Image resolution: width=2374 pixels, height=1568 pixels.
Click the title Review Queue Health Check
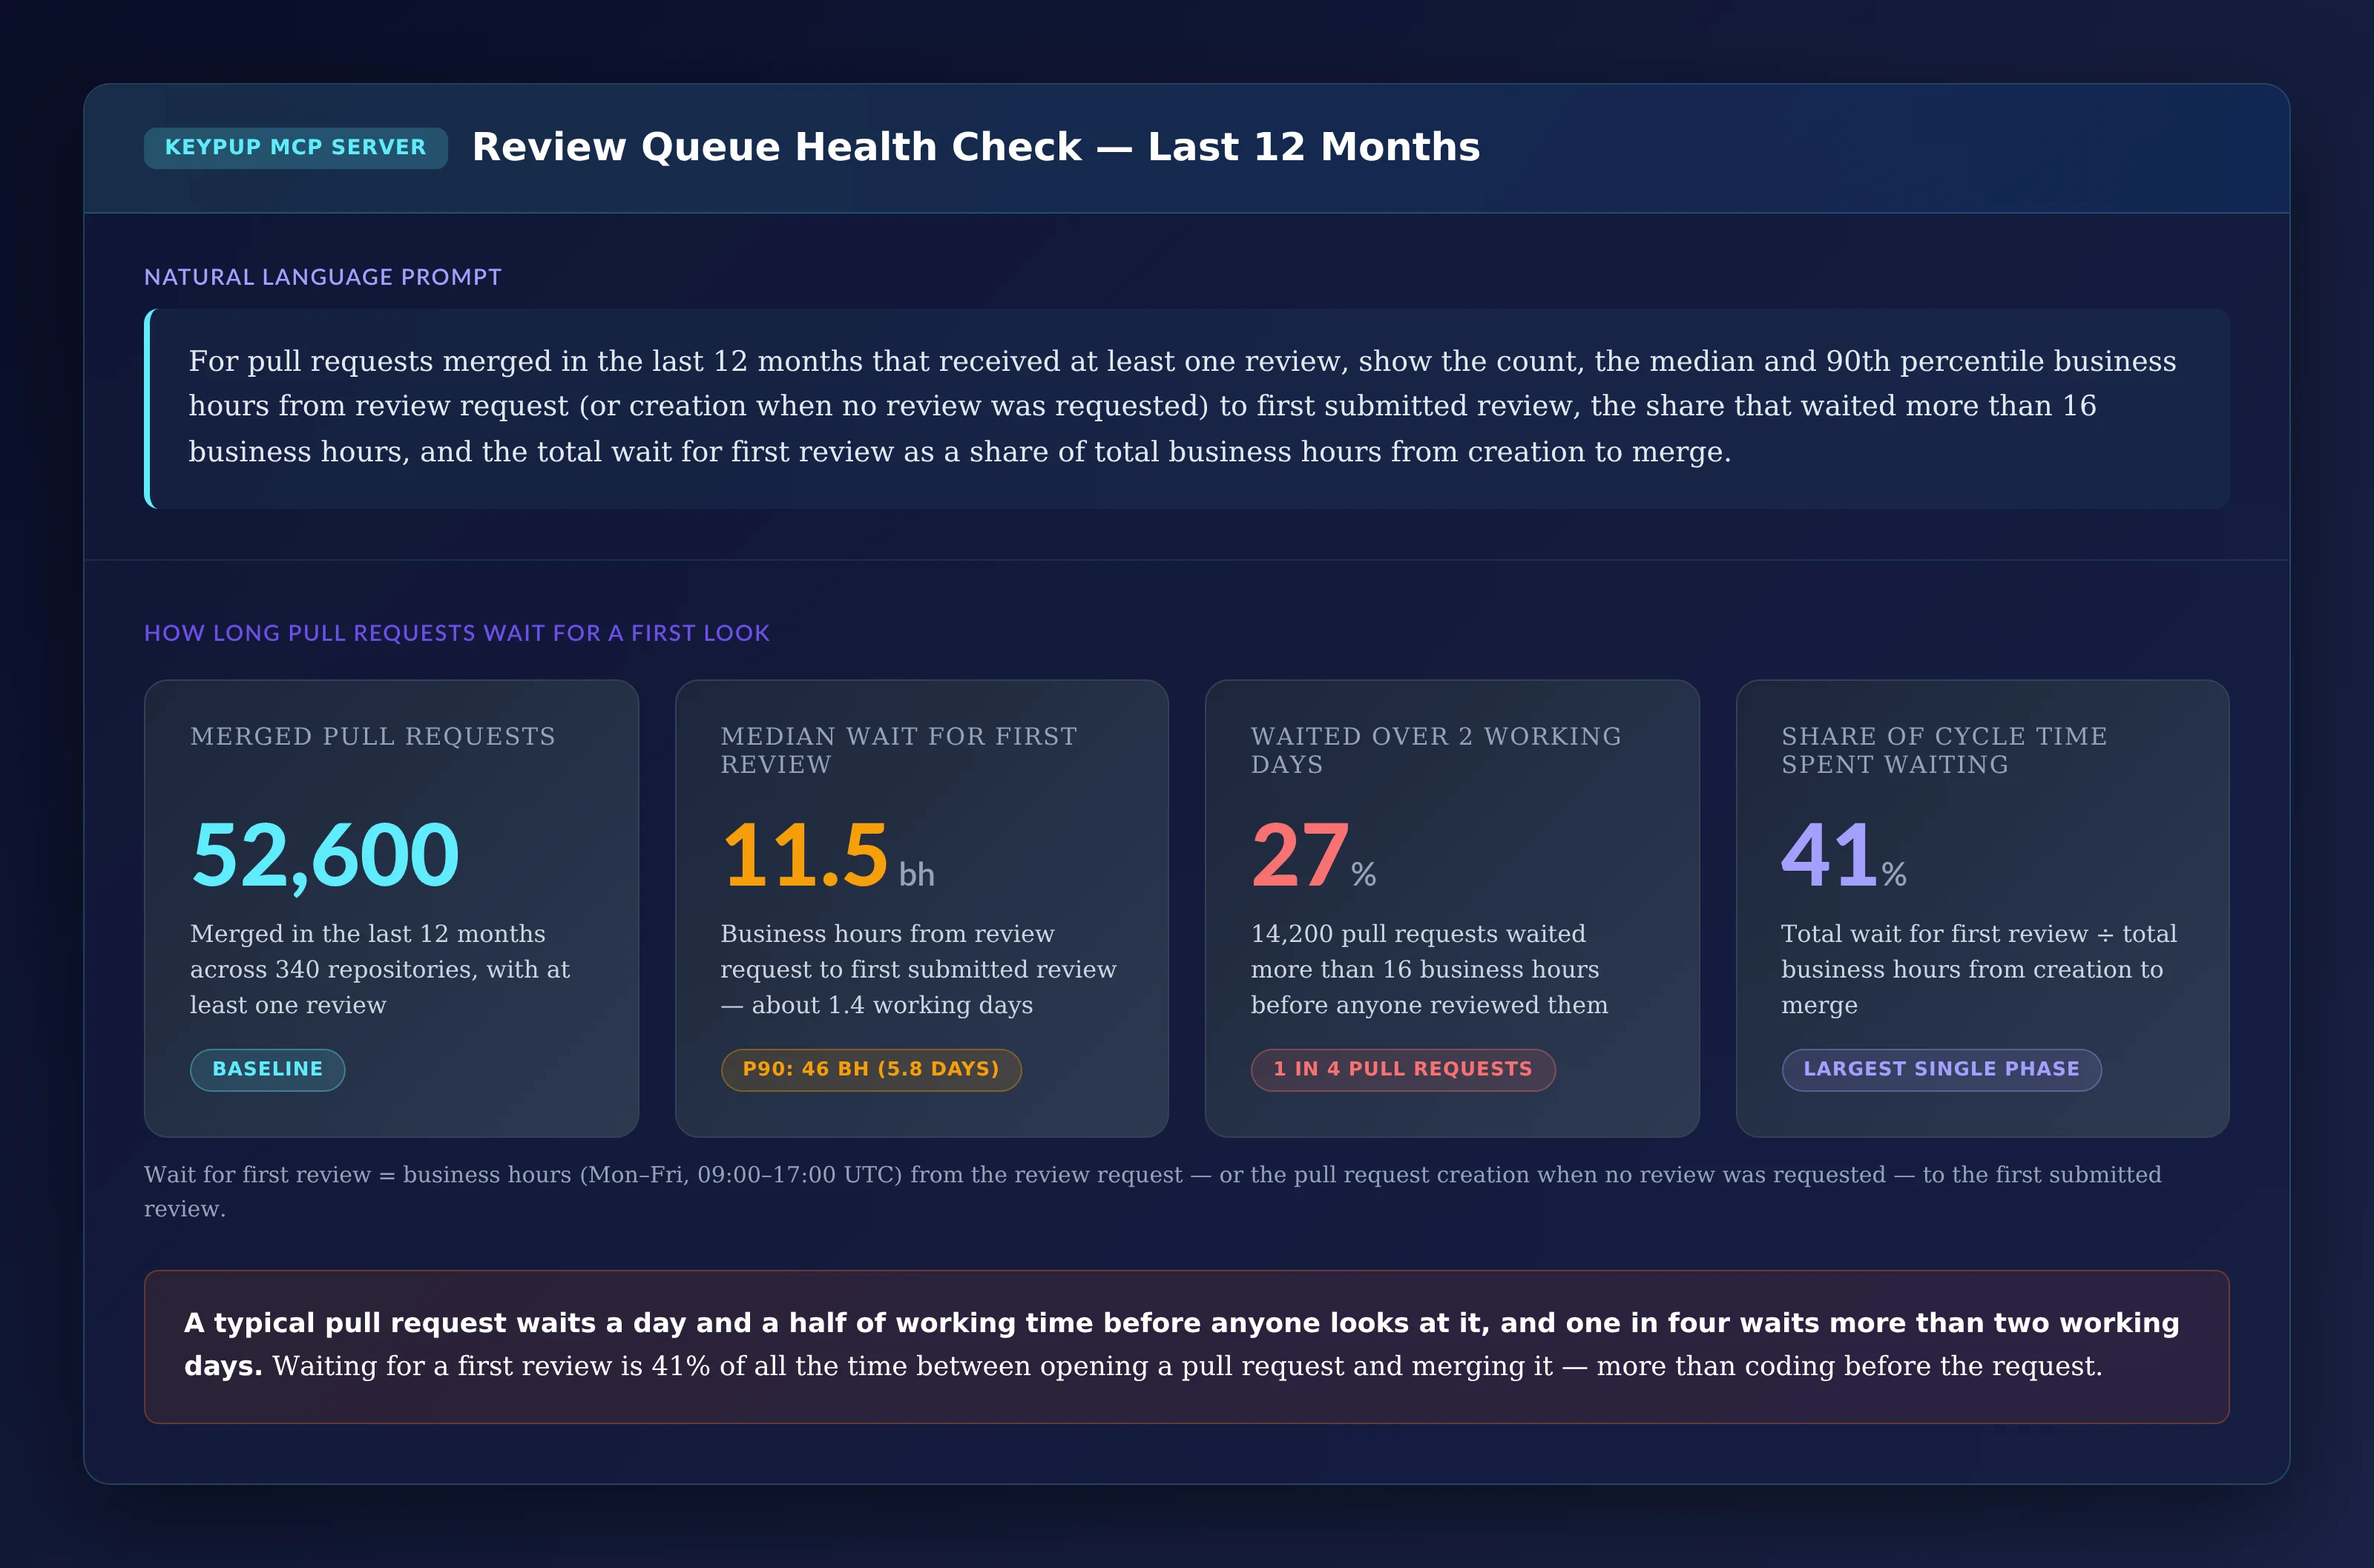975,147
